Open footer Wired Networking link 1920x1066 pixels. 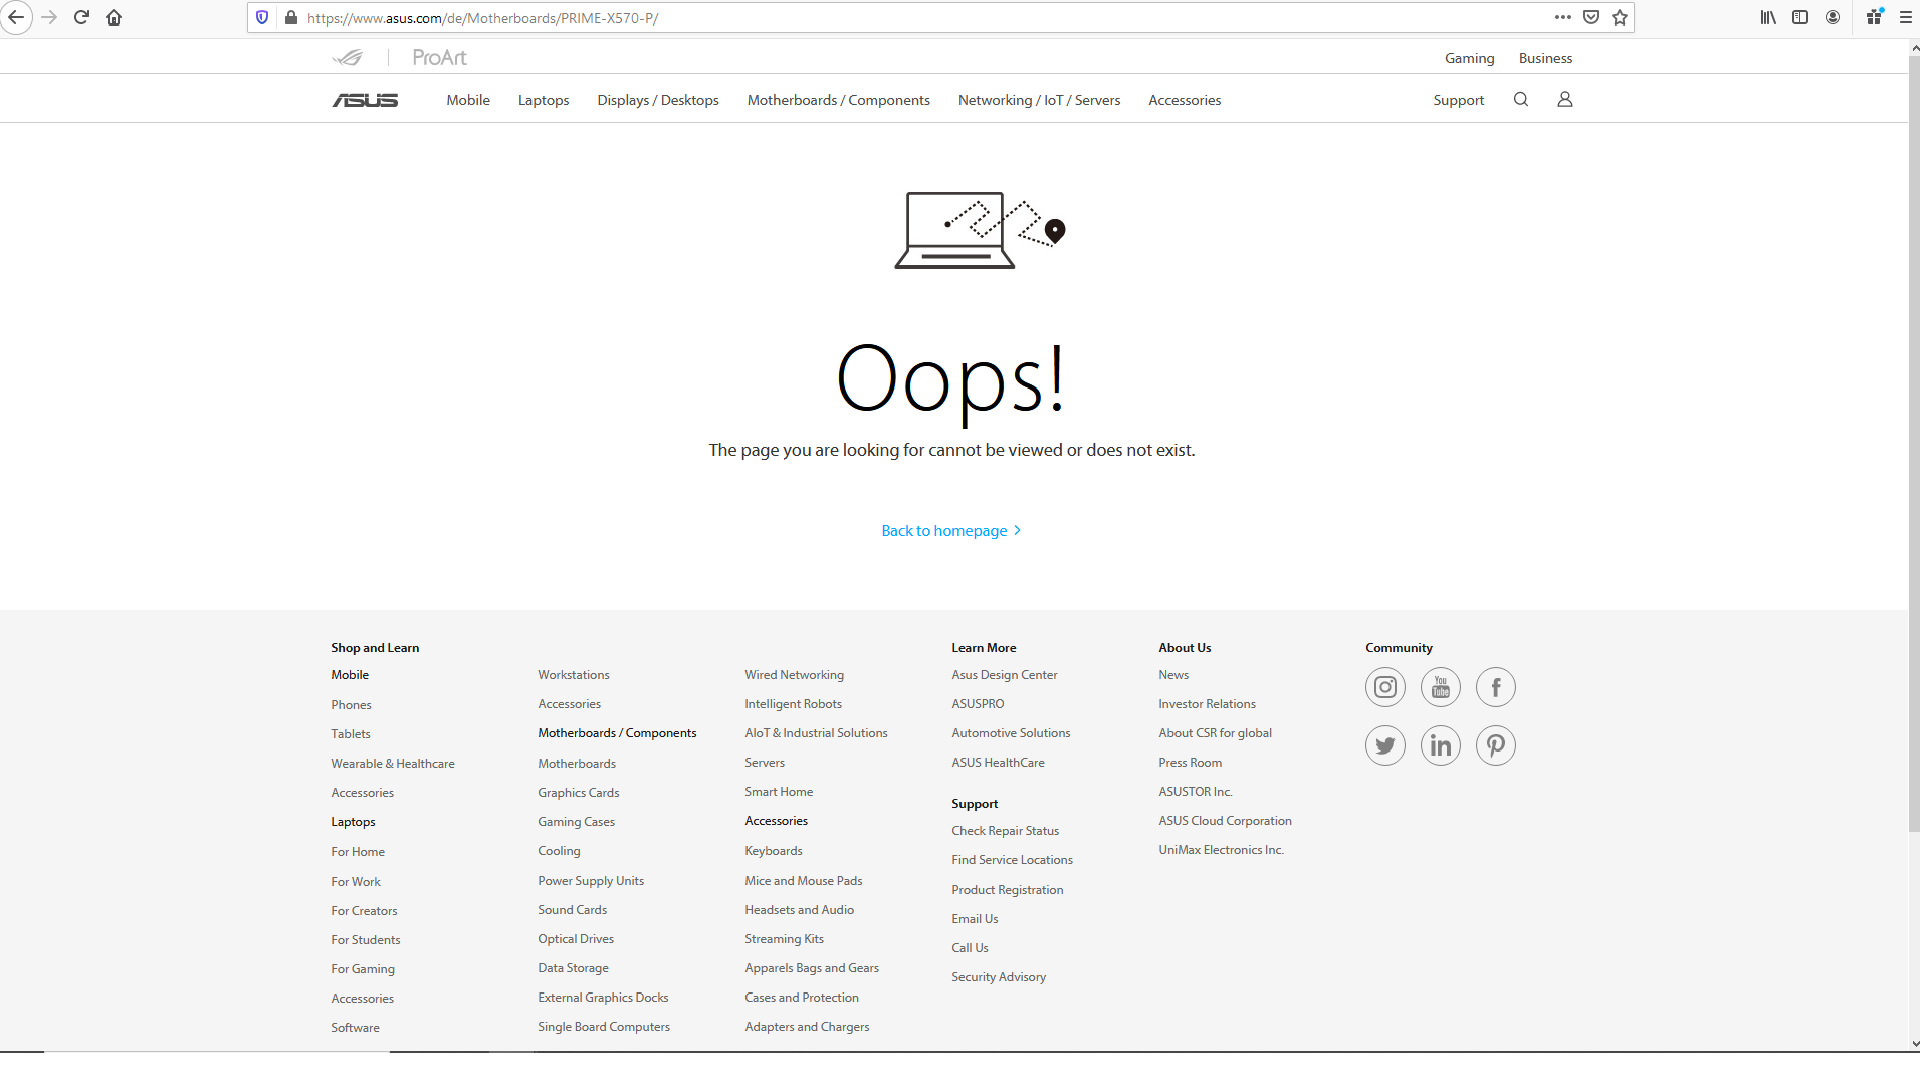[794, 675]
